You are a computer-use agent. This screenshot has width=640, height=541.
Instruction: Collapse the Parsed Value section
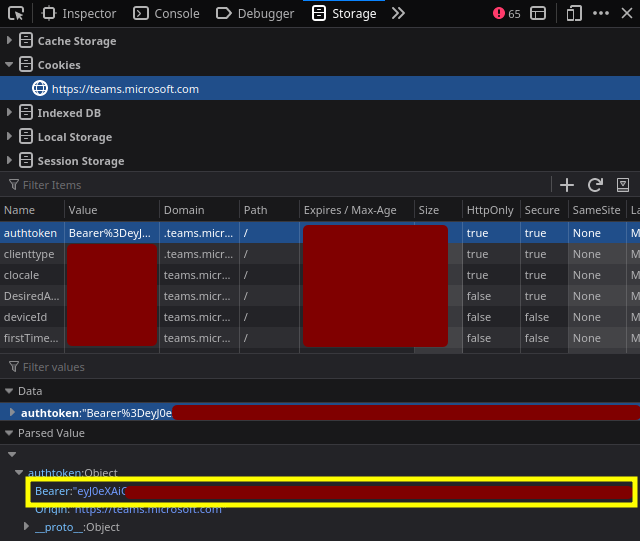click(9, 433)
